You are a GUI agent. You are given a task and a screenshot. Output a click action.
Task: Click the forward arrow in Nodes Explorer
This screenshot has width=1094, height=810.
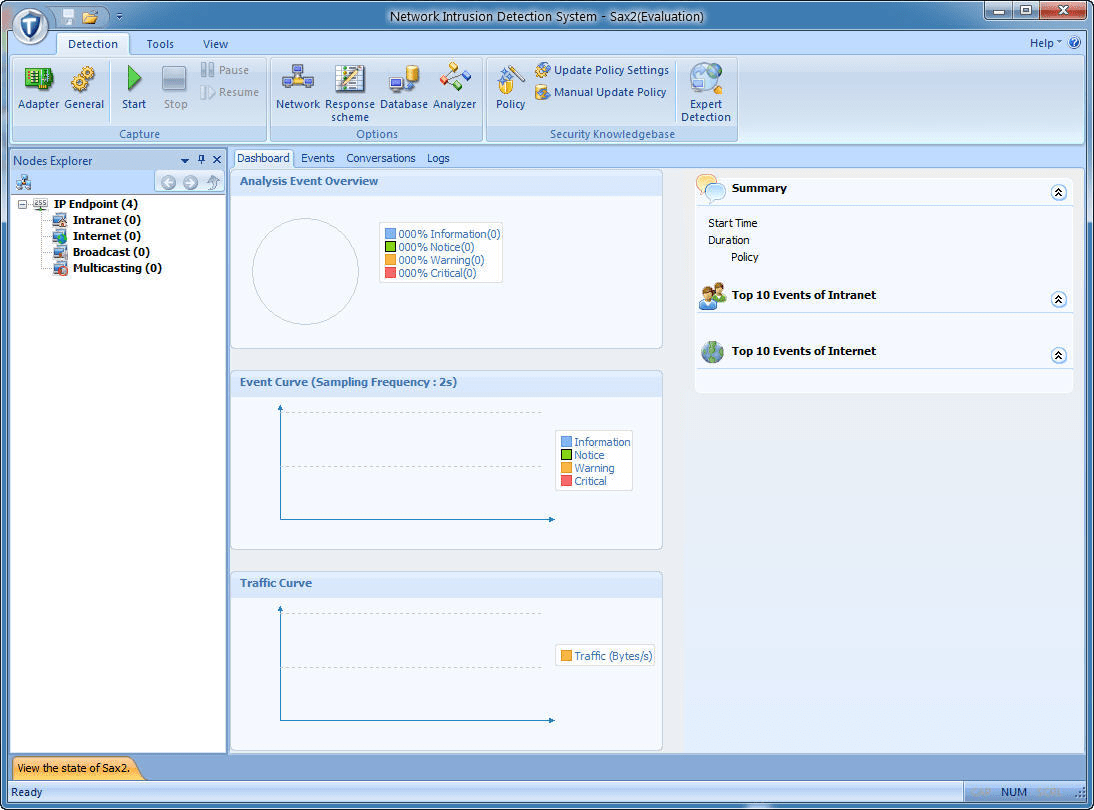point(190,183)
